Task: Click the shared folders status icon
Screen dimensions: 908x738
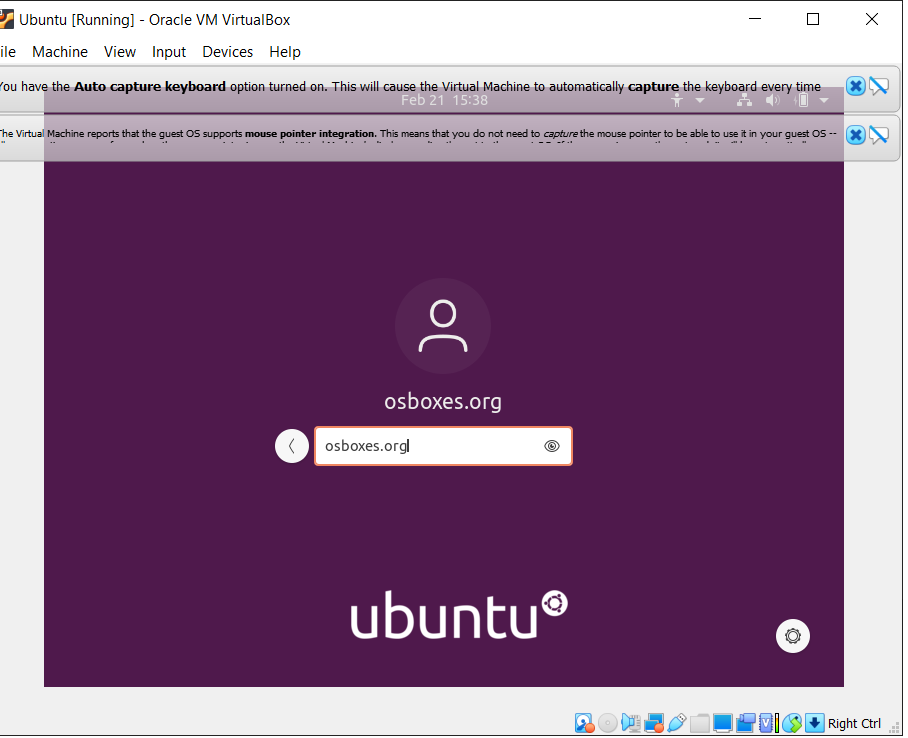Action: pyautogui.click(x=700, y=723)
